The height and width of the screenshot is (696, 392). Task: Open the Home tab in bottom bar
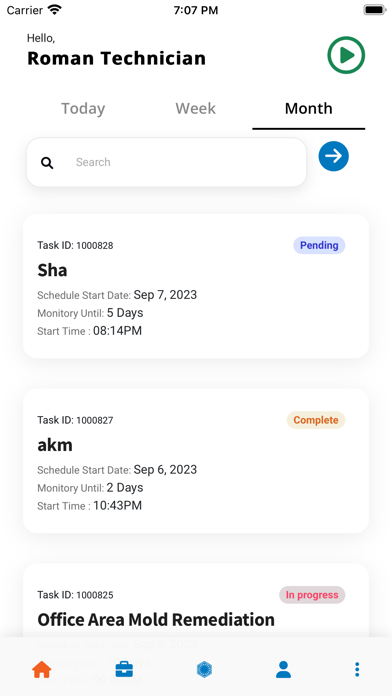click(x=42, y=669)
